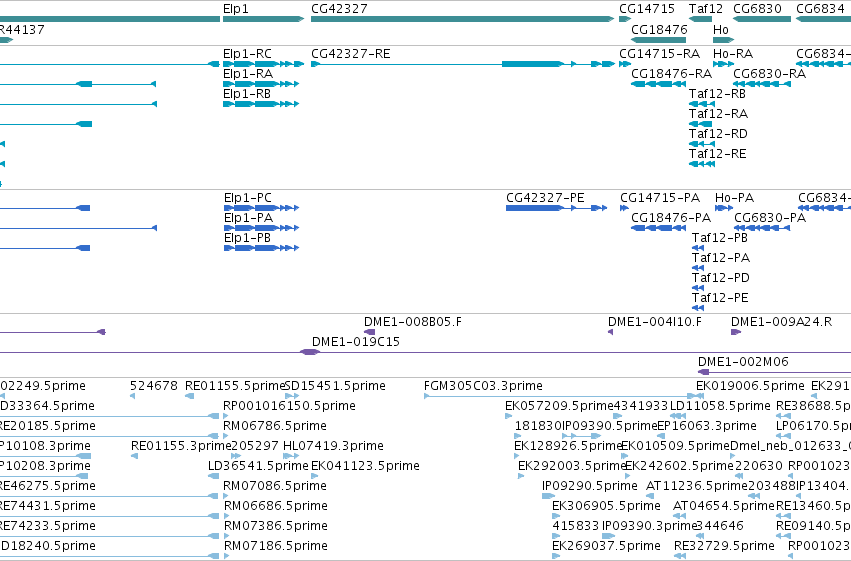Select EST RM07386.5prime
Image resolution: width=851 pixels, height=561 pixels.
226,537
